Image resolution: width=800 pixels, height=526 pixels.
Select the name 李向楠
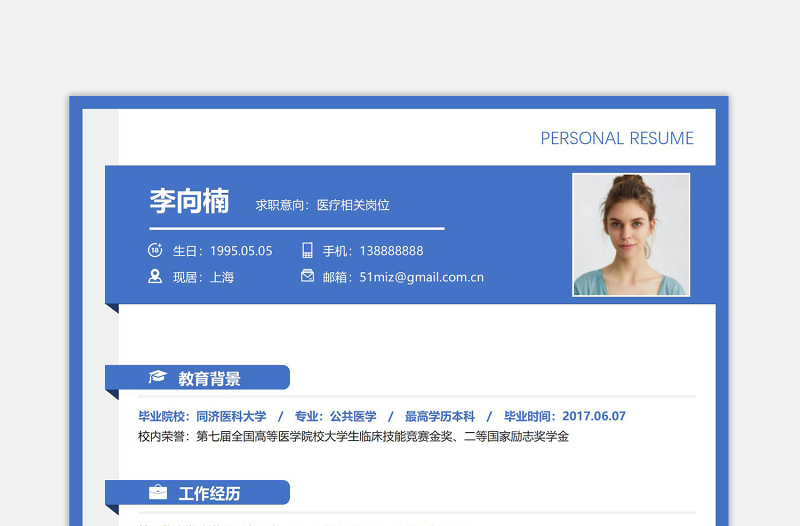click(189, 201)
